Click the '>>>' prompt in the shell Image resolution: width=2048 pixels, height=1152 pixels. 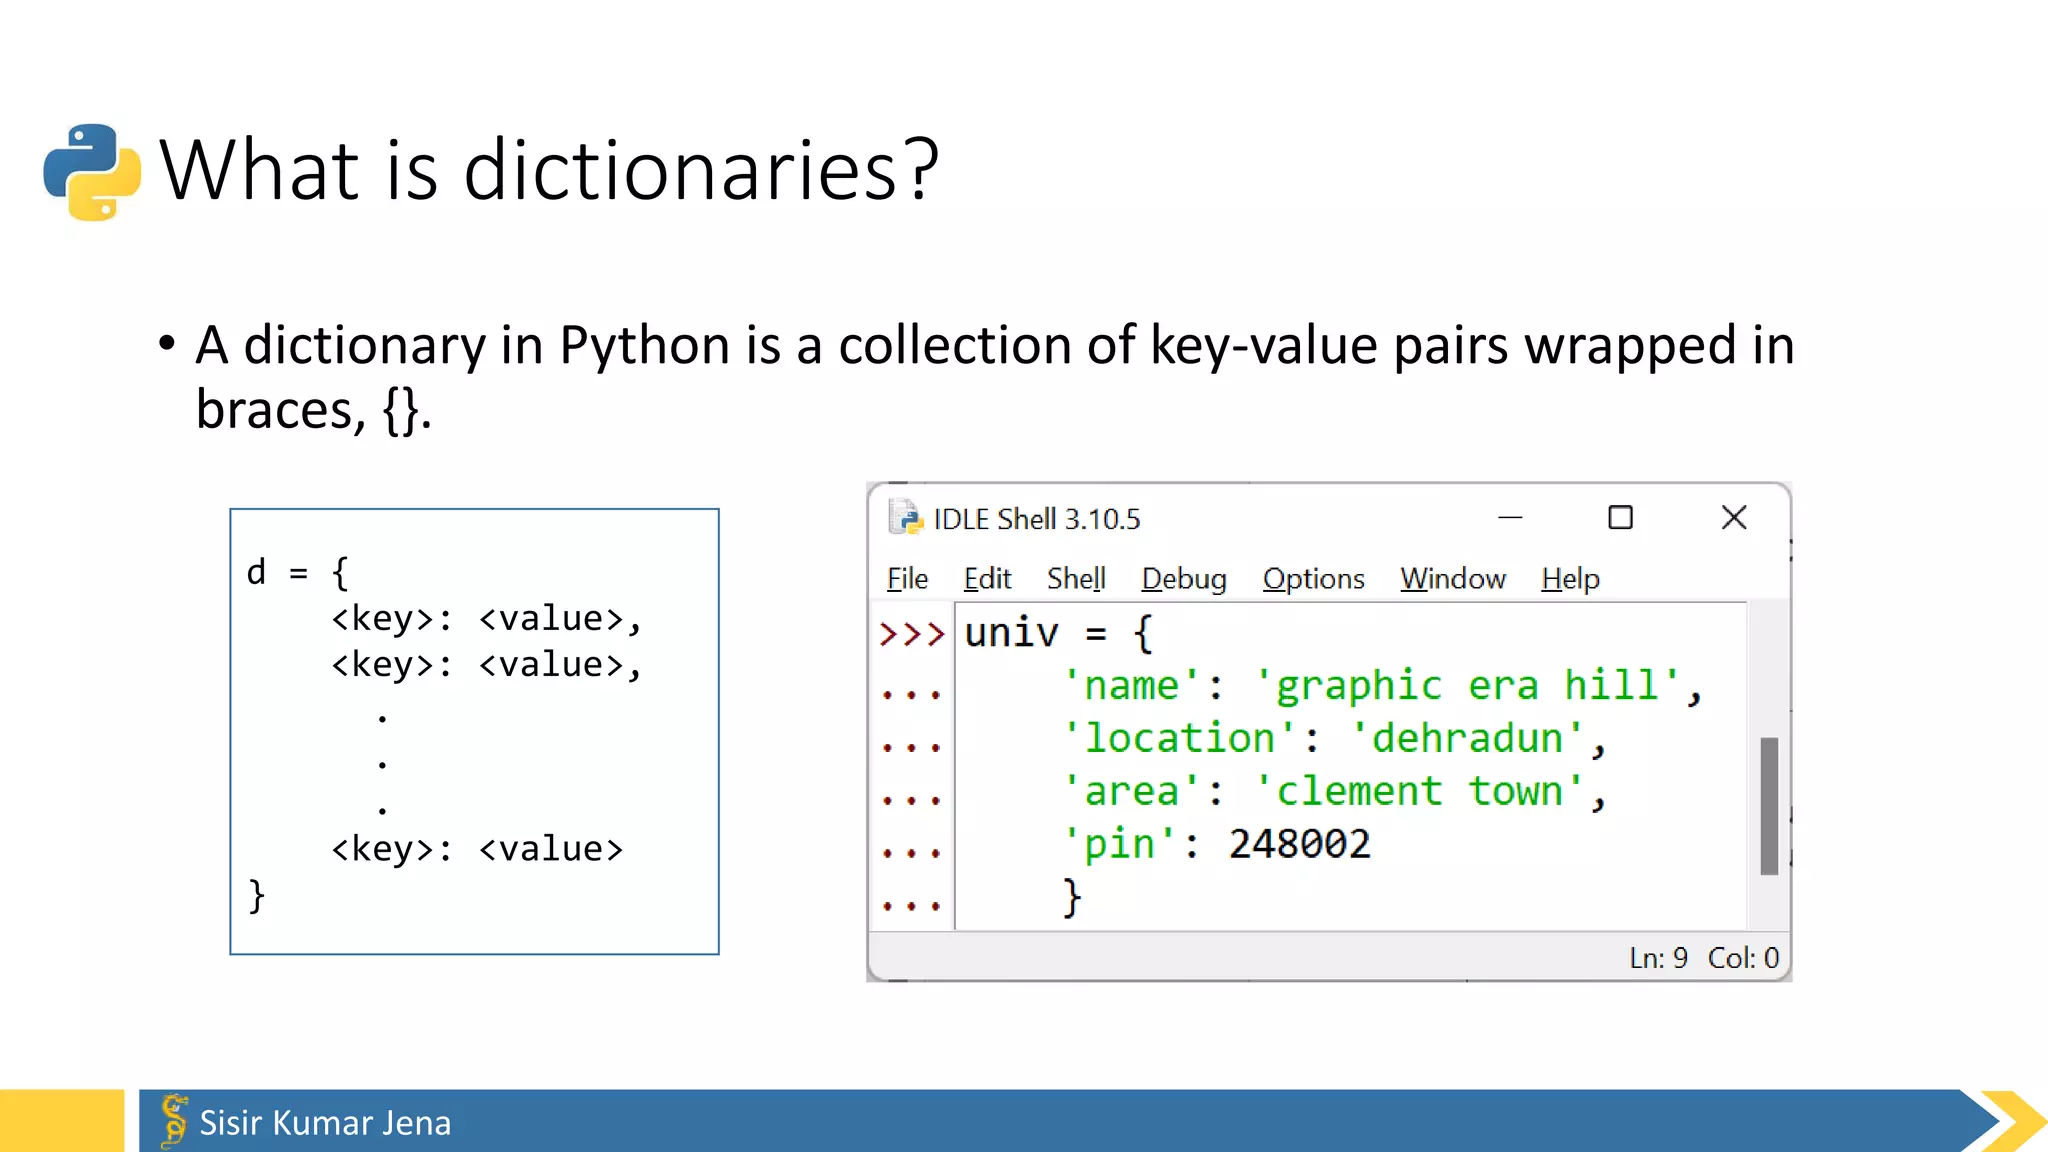911,634
